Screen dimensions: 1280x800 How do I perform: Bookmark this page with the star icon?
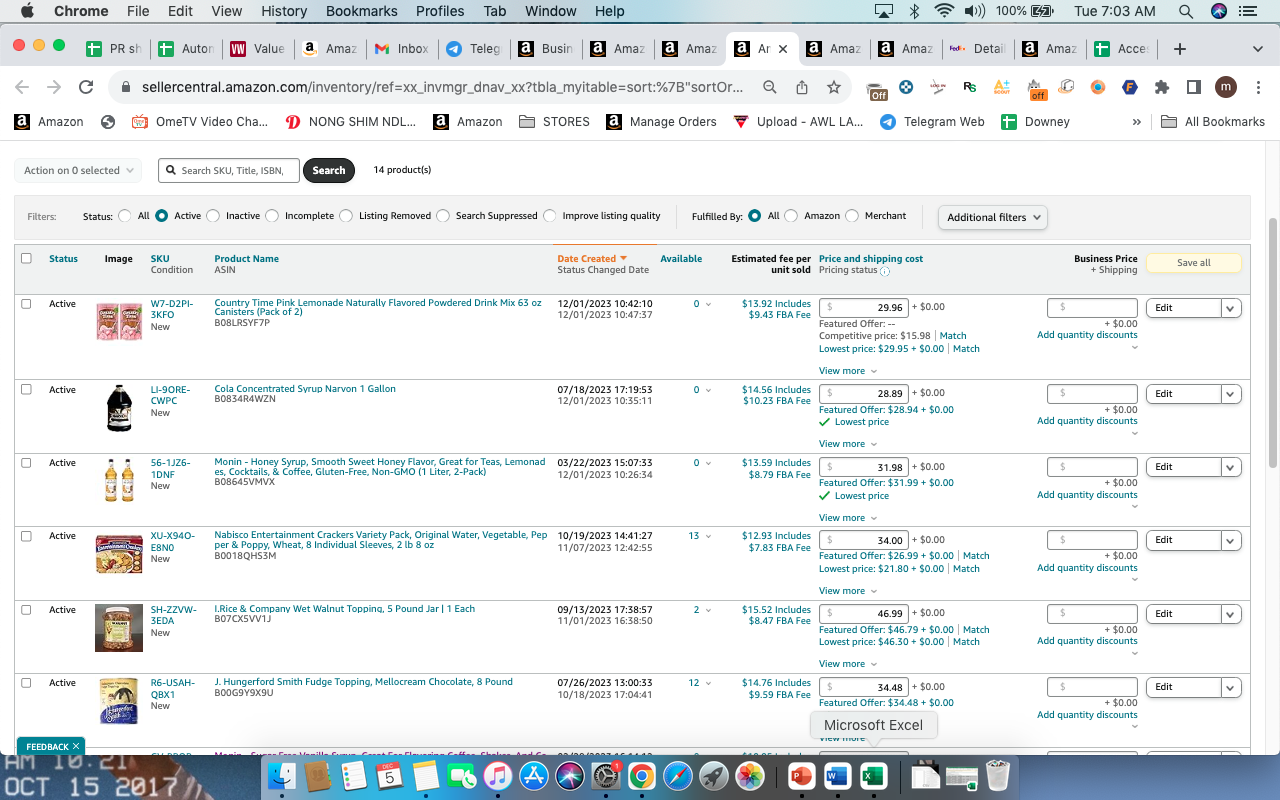point(834,87)
